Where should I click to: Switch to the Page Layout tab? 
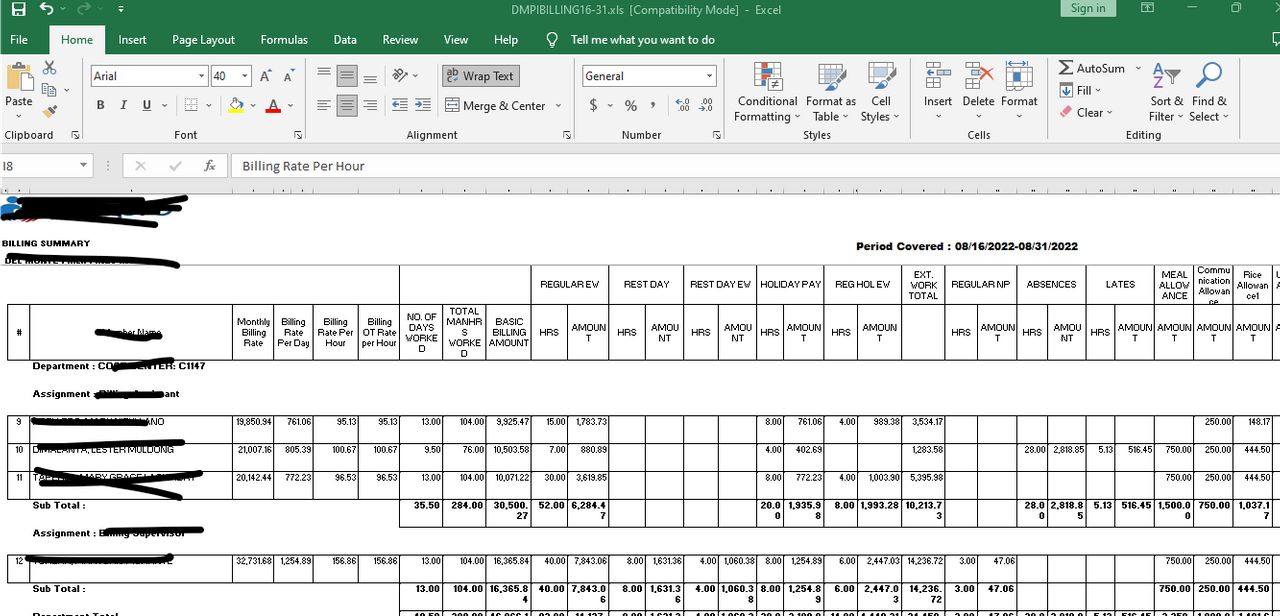(x=203, y=40)
